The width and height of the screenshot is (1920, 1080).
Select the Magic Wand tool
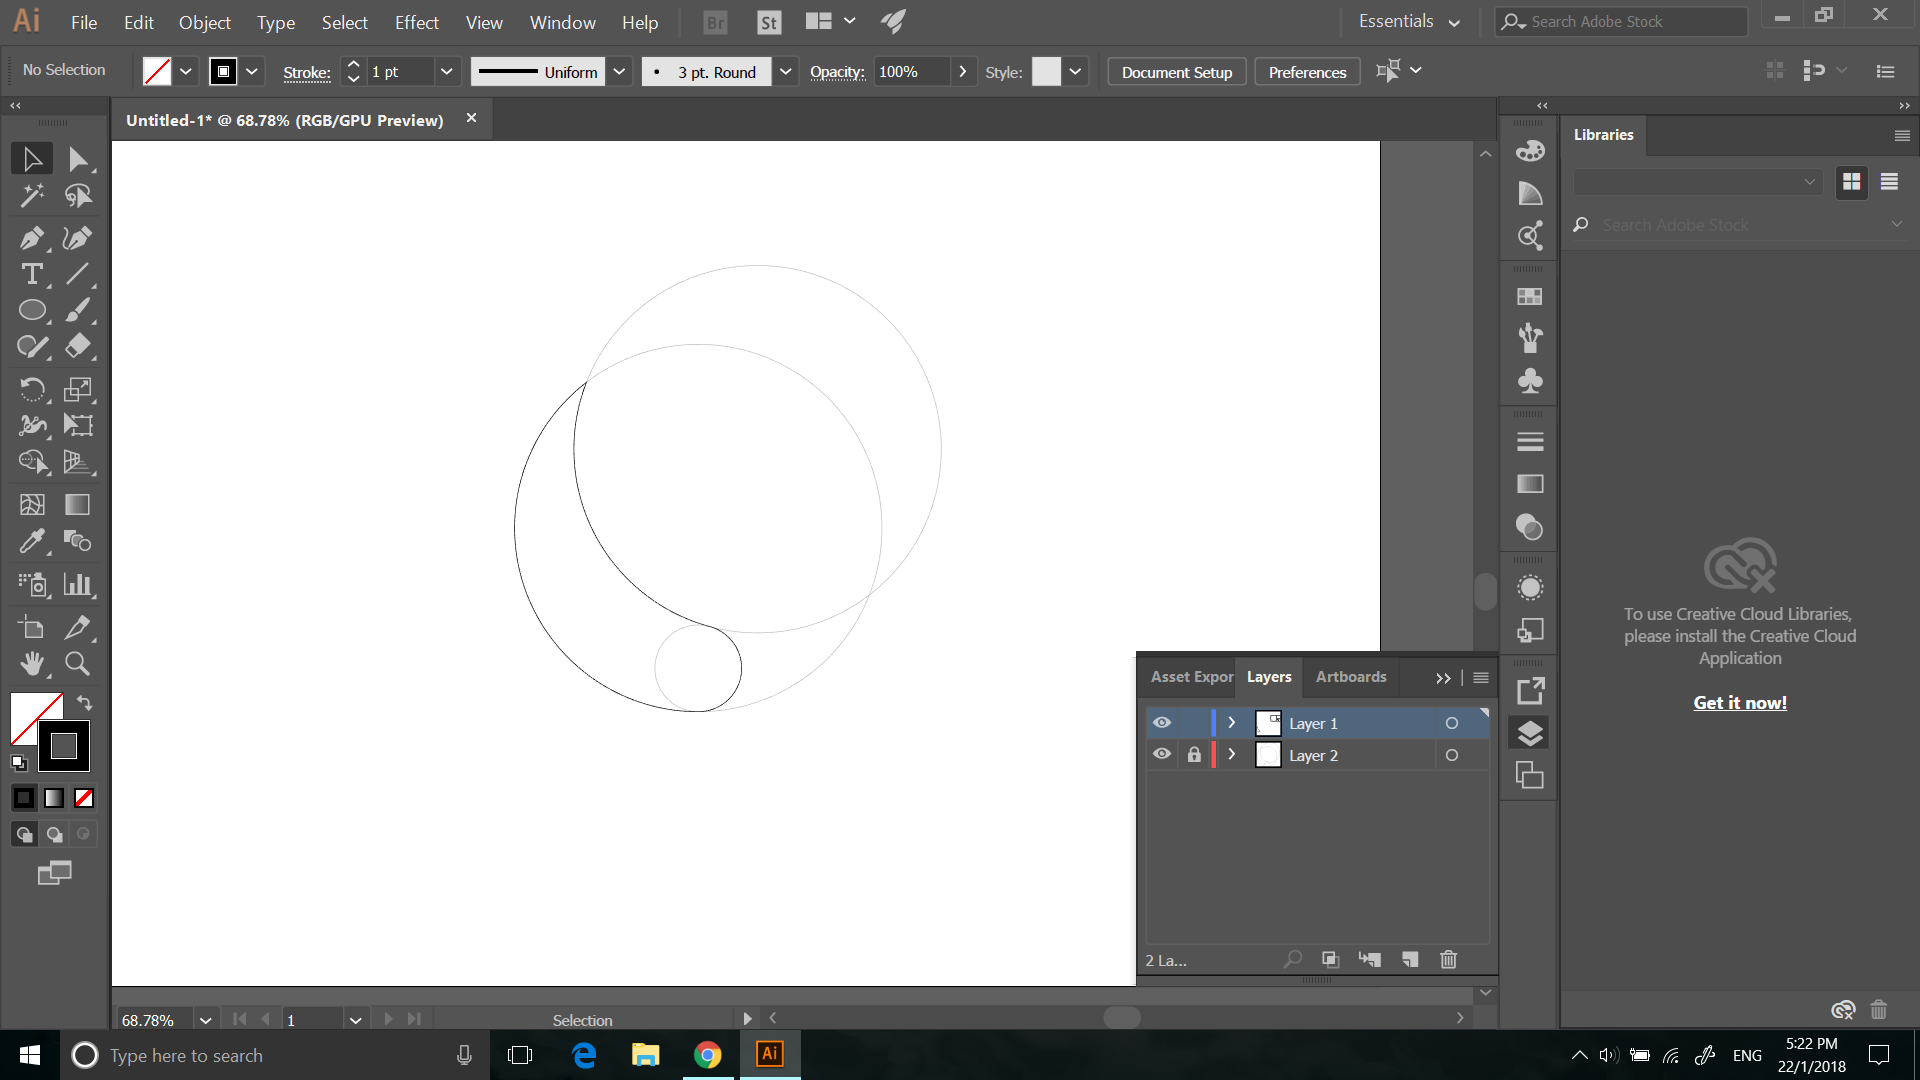point(31,196)
